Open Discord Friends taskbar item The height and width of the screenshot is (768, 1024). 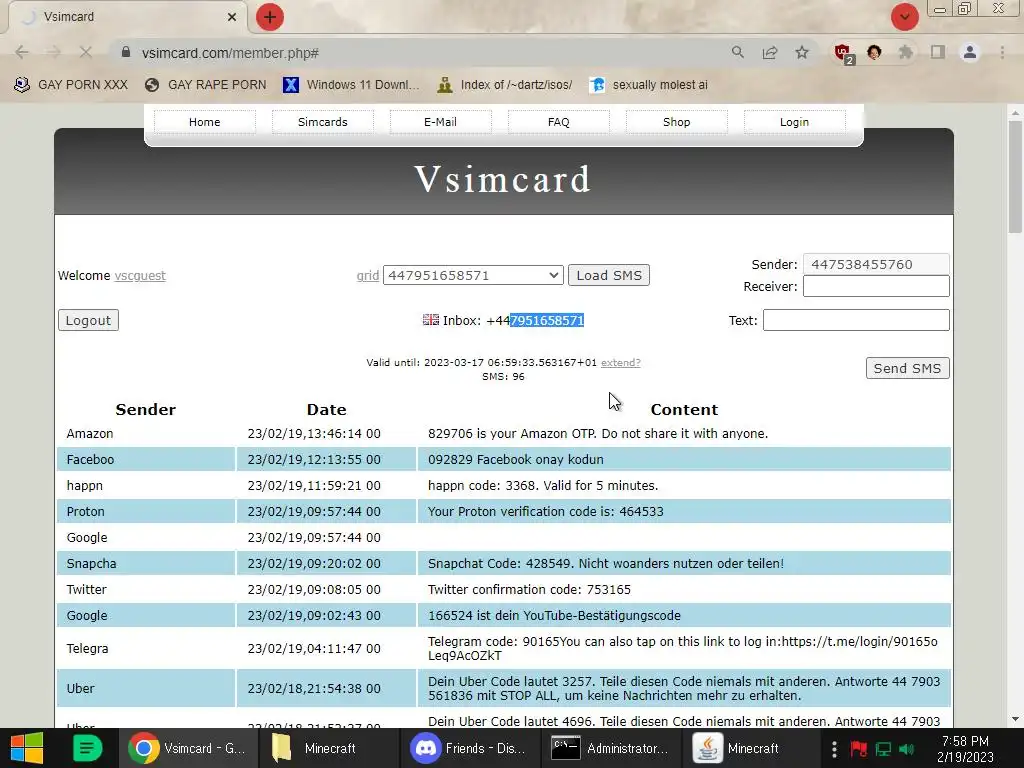(469, 748)
